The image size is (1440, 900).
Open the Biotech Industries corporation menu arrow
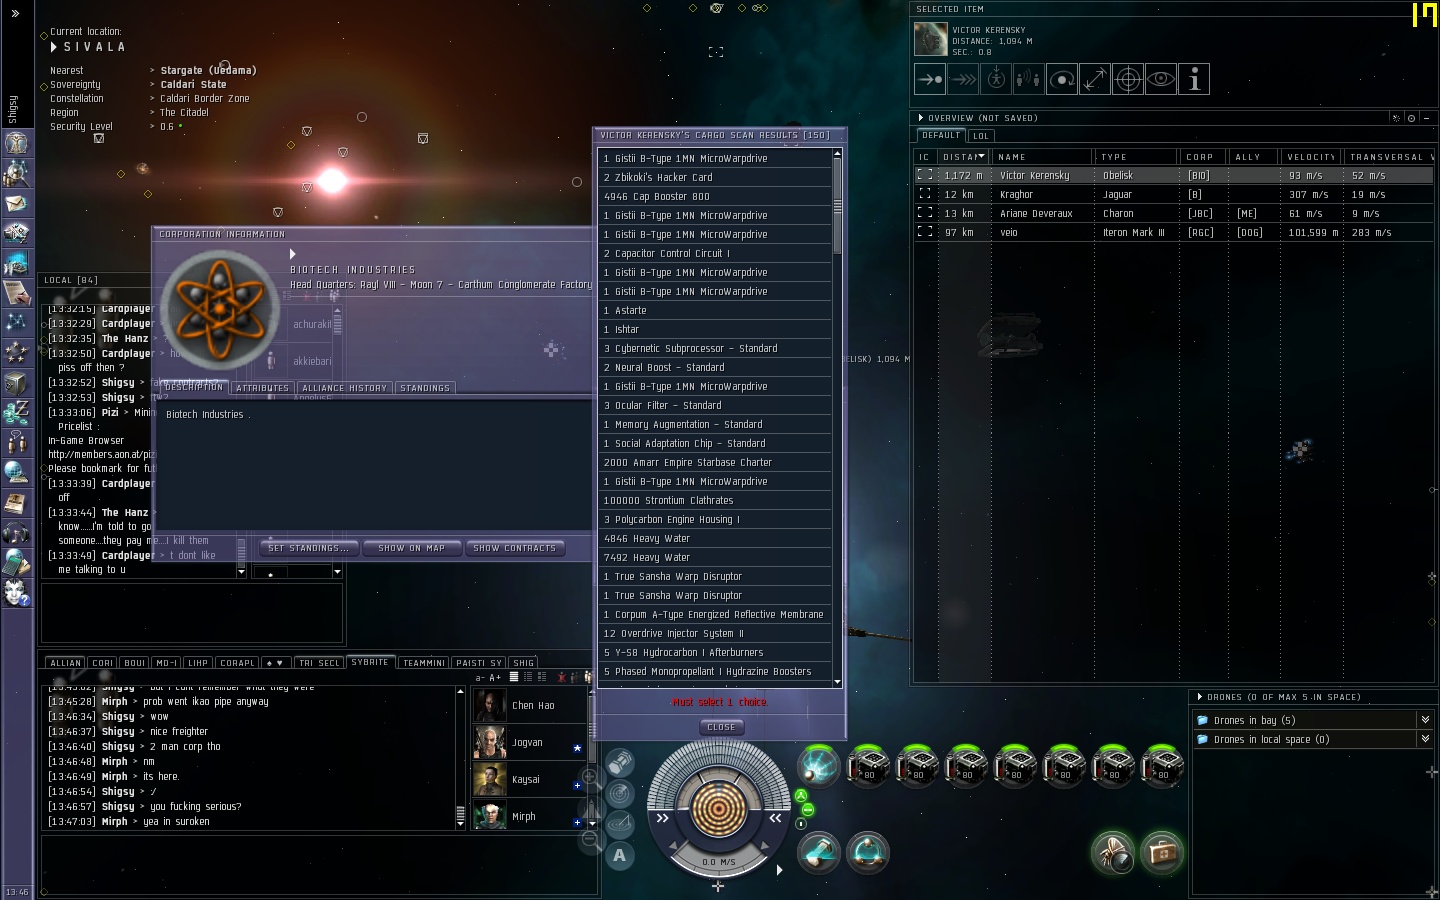tap(293, 254)
